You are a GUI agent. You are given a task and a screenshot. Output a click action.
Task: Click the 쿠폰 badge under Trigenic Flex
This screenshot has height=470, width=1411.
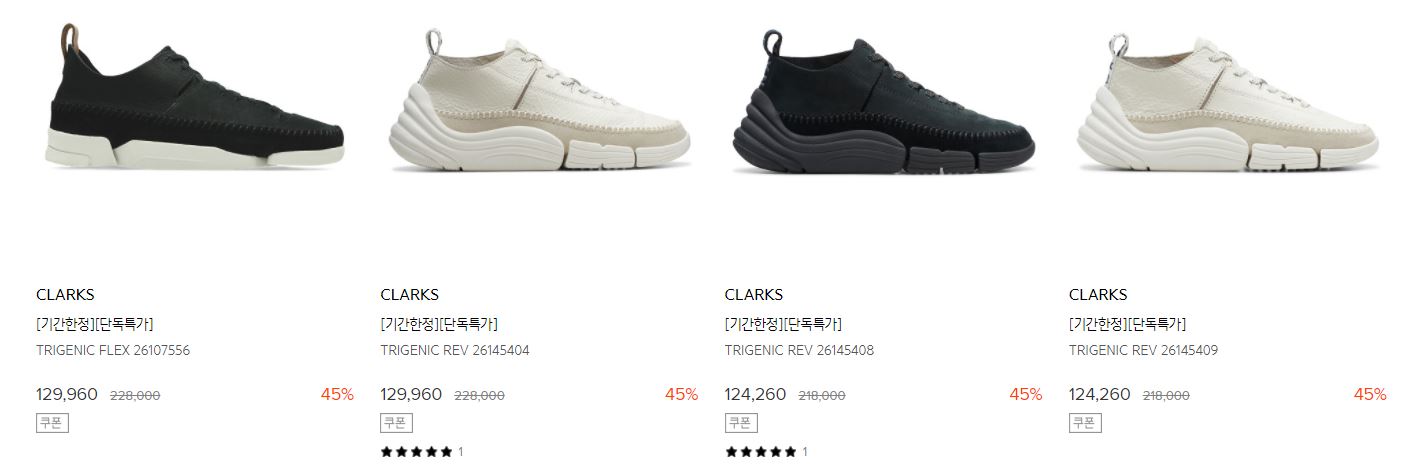point(52,423)
